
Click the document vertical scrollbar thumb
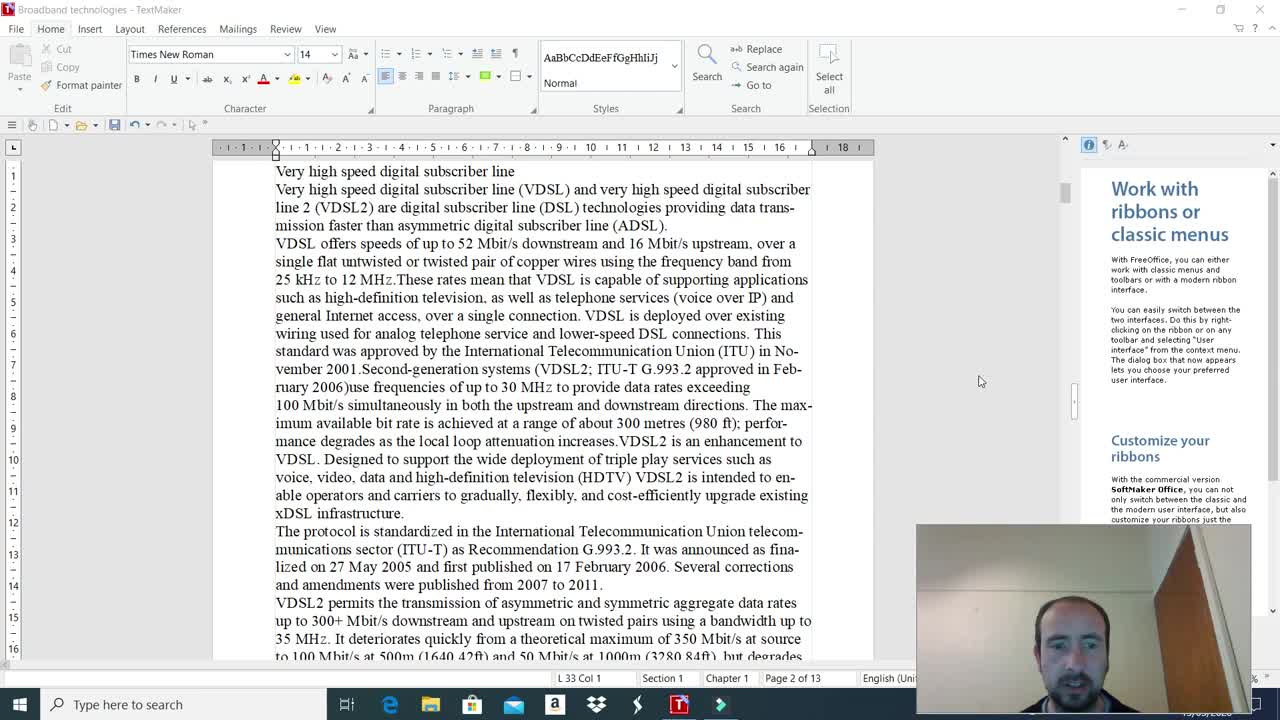[x=1066, y=192]
